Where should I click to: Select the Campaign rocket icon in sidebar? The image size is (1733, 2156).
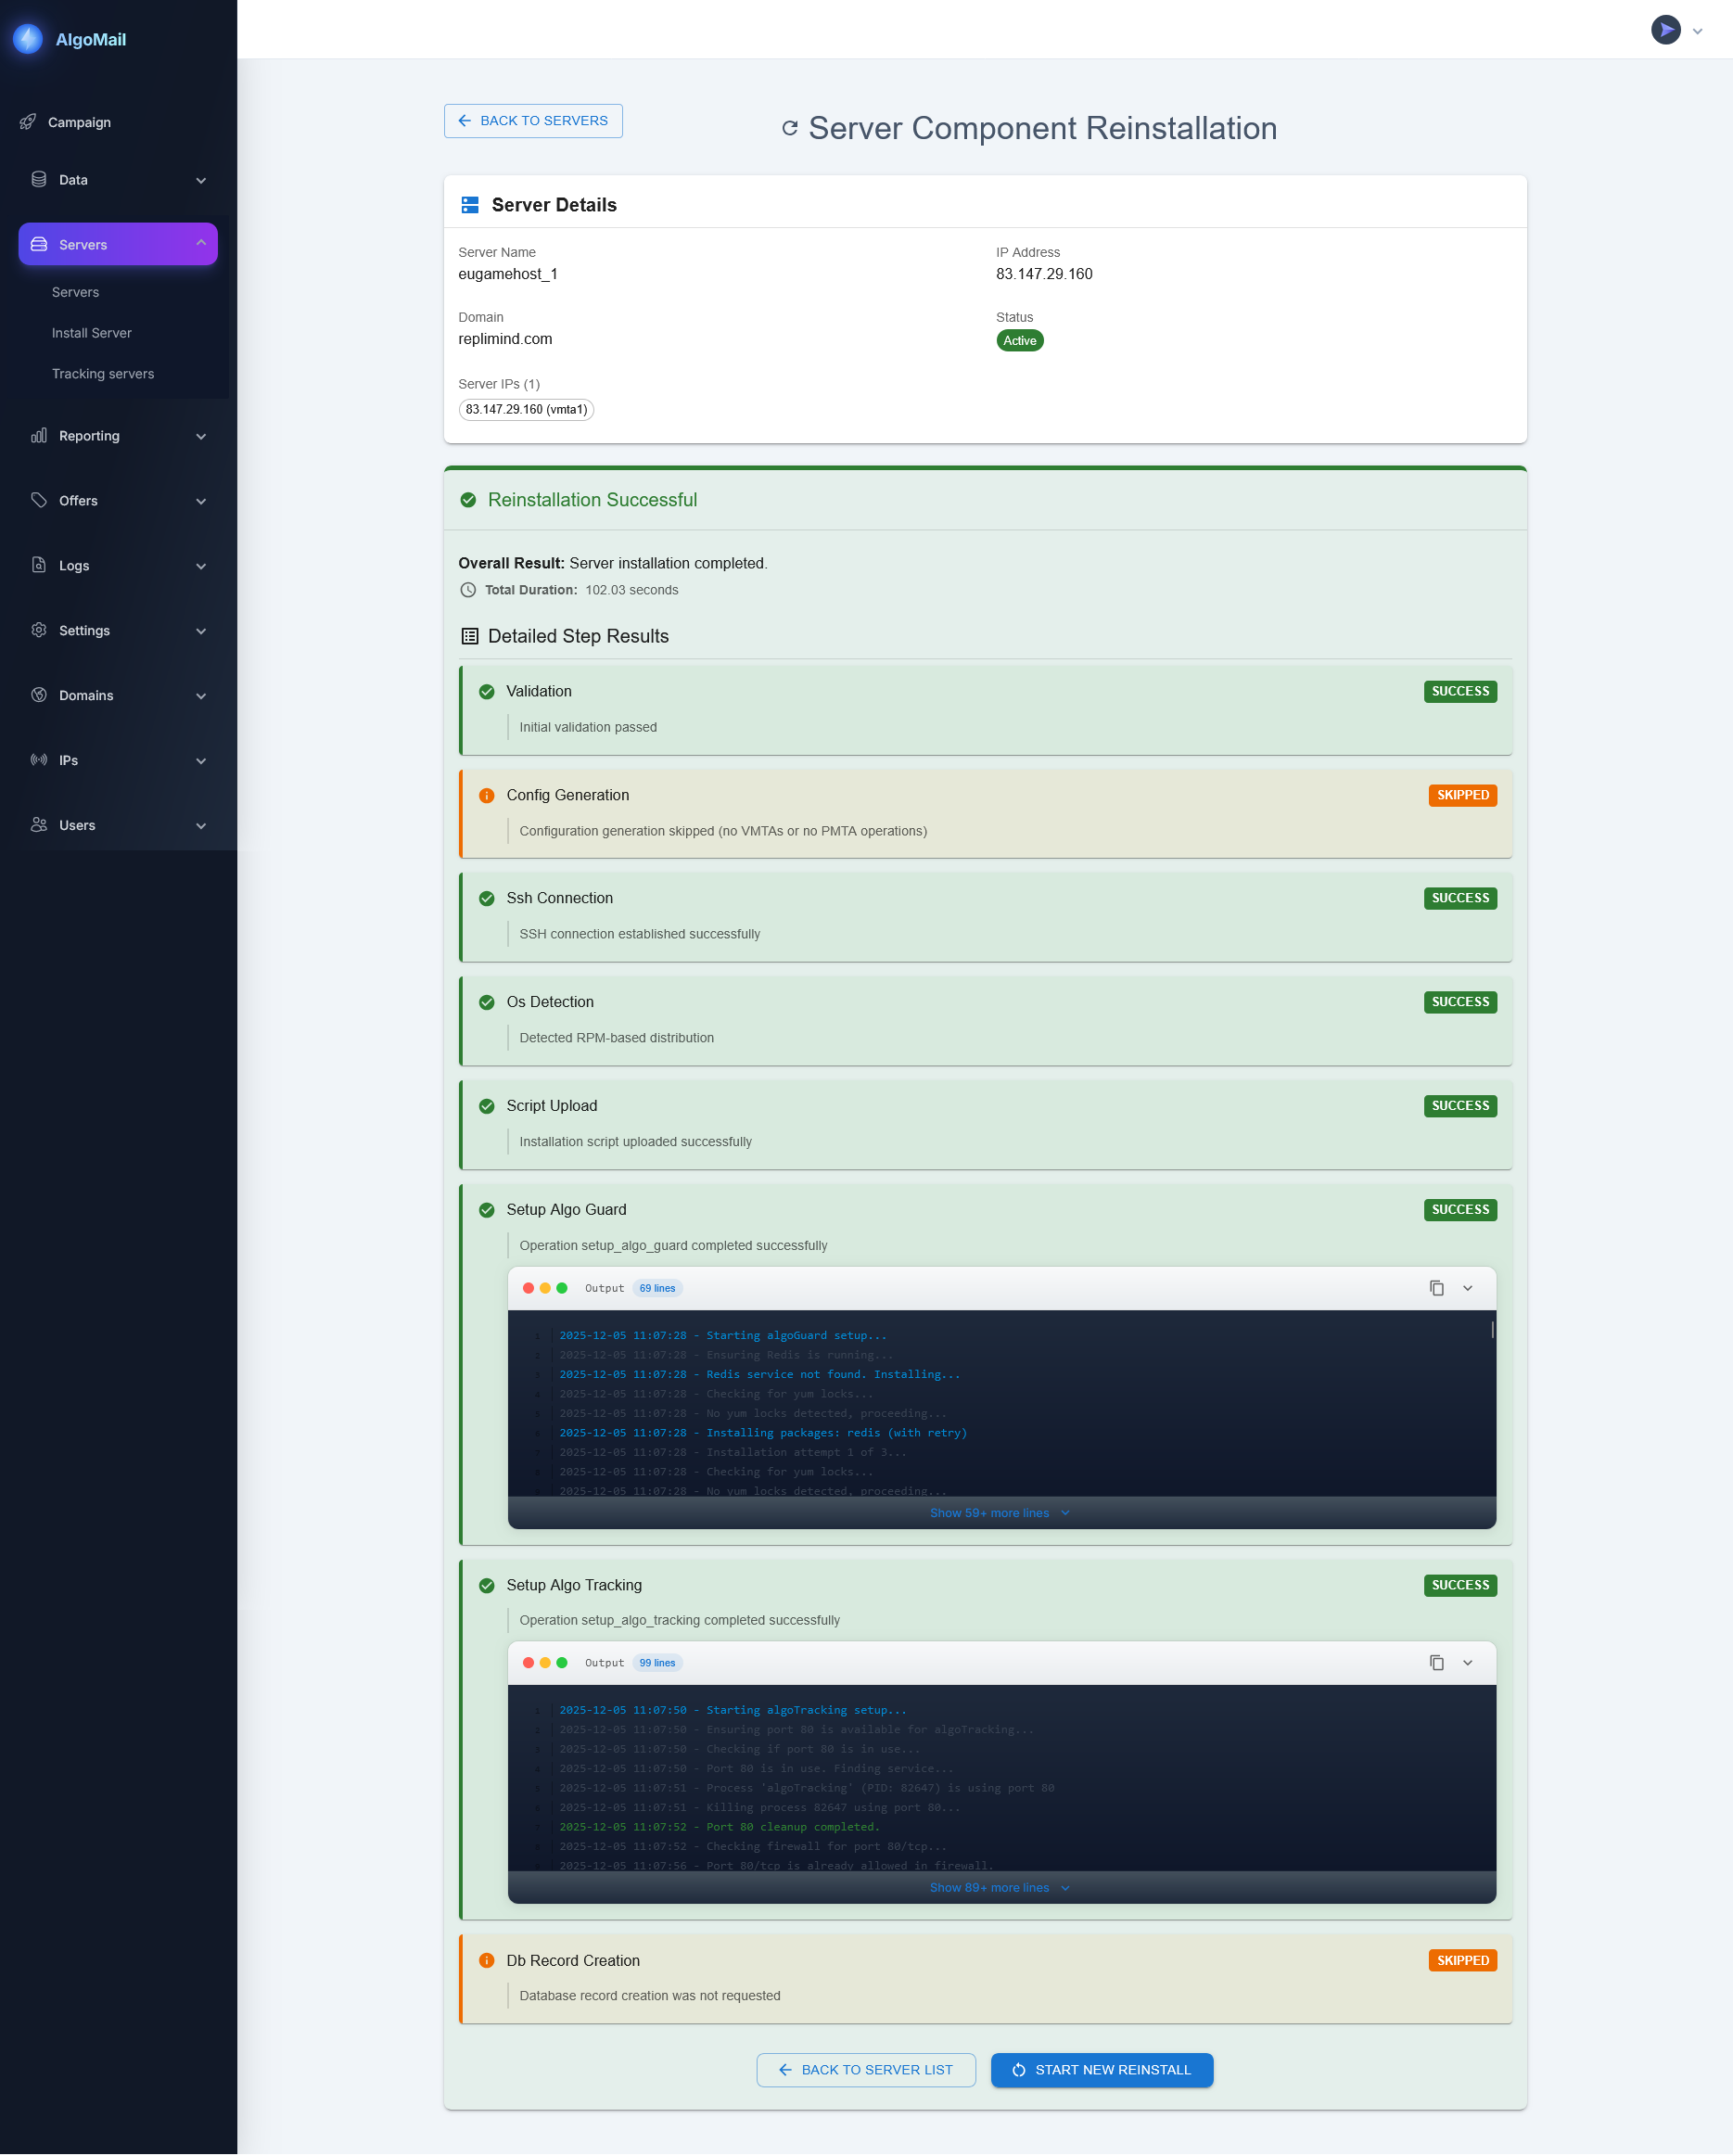[x=29, y=121]
